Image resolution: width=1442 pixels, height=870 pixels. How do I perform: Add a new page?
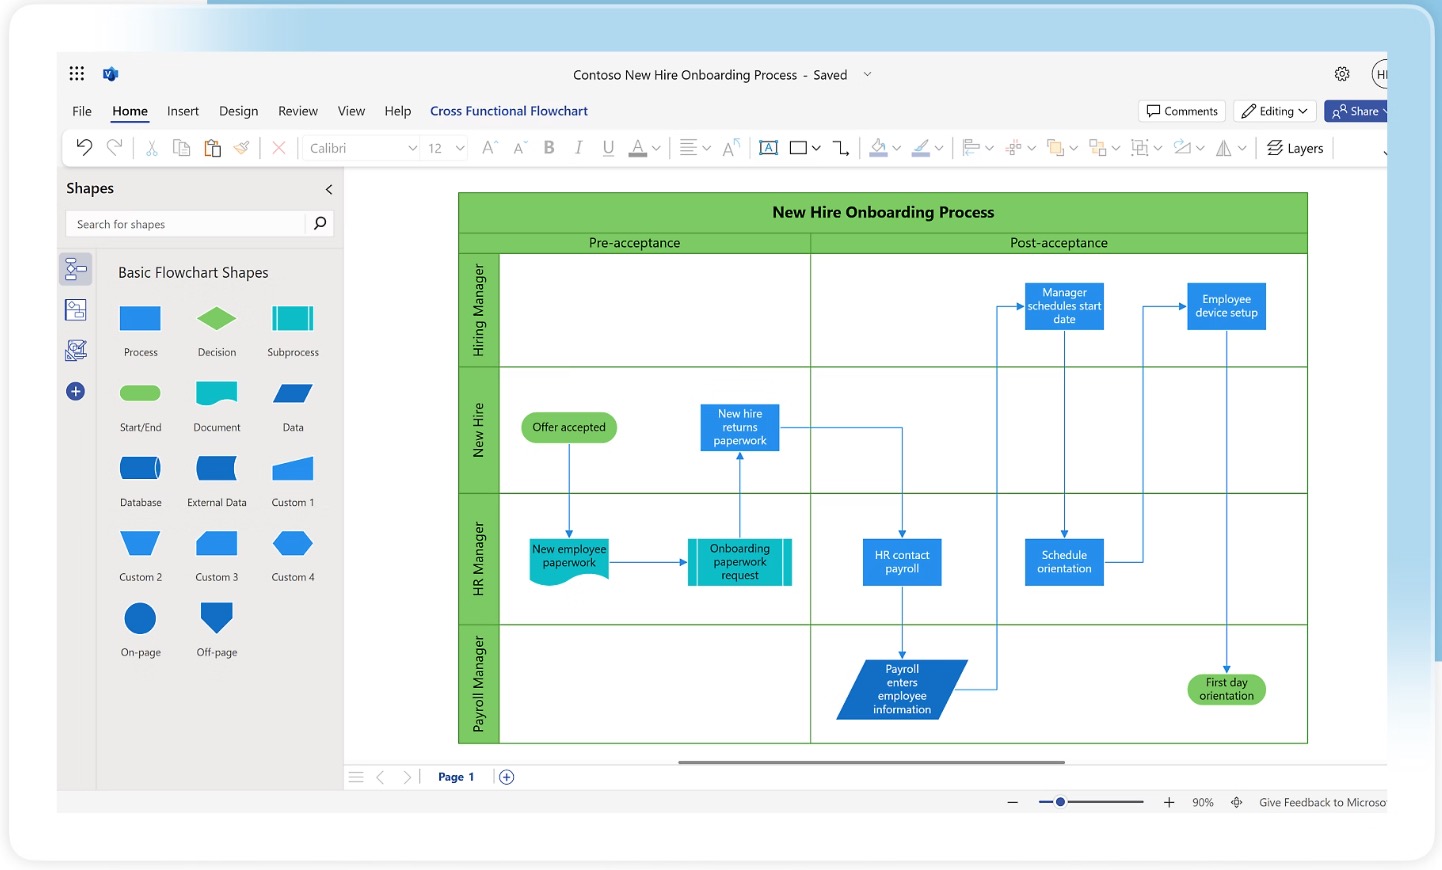pyautogui.click(x=507, y=777)
